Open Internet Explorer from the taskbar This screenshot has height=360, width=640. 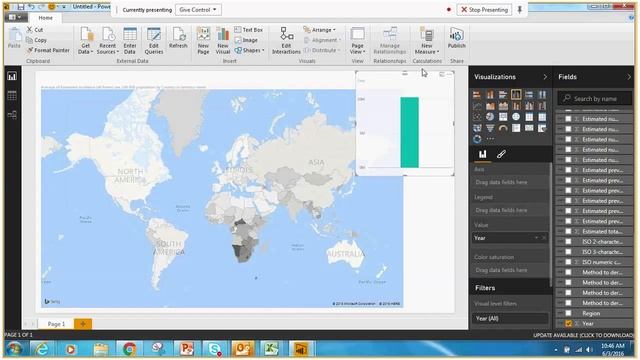click(x=41, y=349)
